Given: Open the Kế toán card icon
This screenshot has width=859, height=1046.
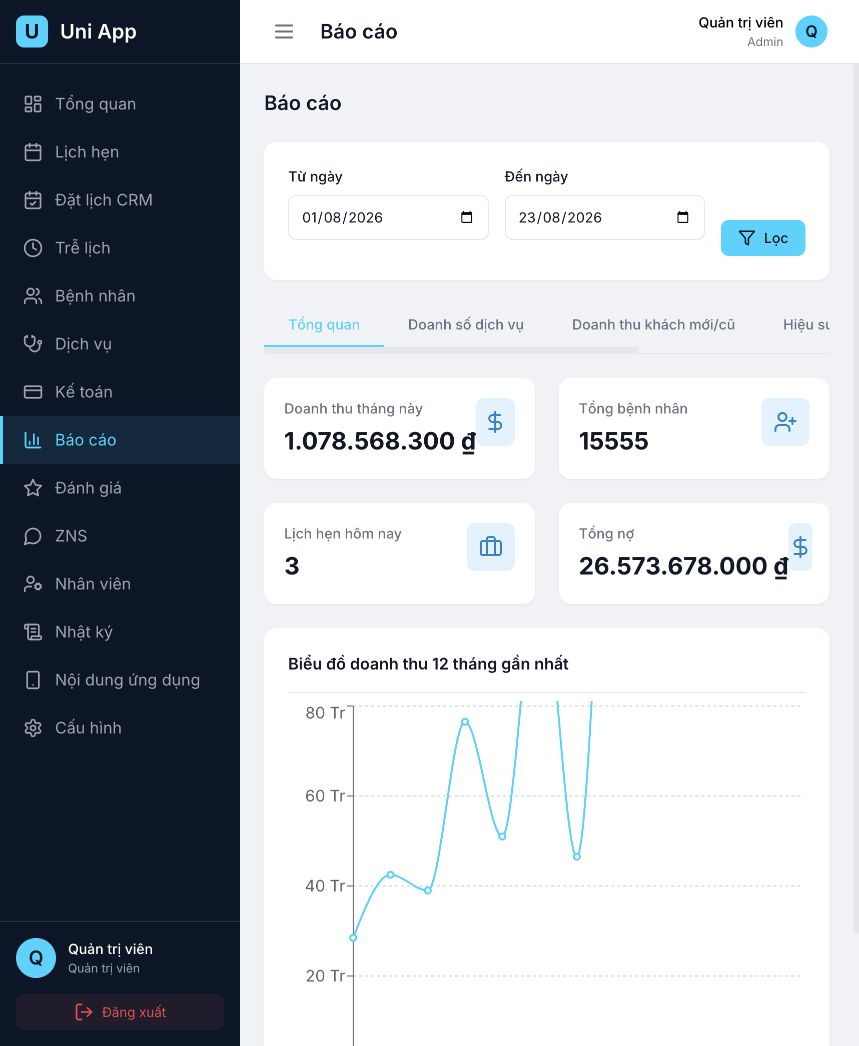Looking at the screenshot, I should tap(33, 392).
